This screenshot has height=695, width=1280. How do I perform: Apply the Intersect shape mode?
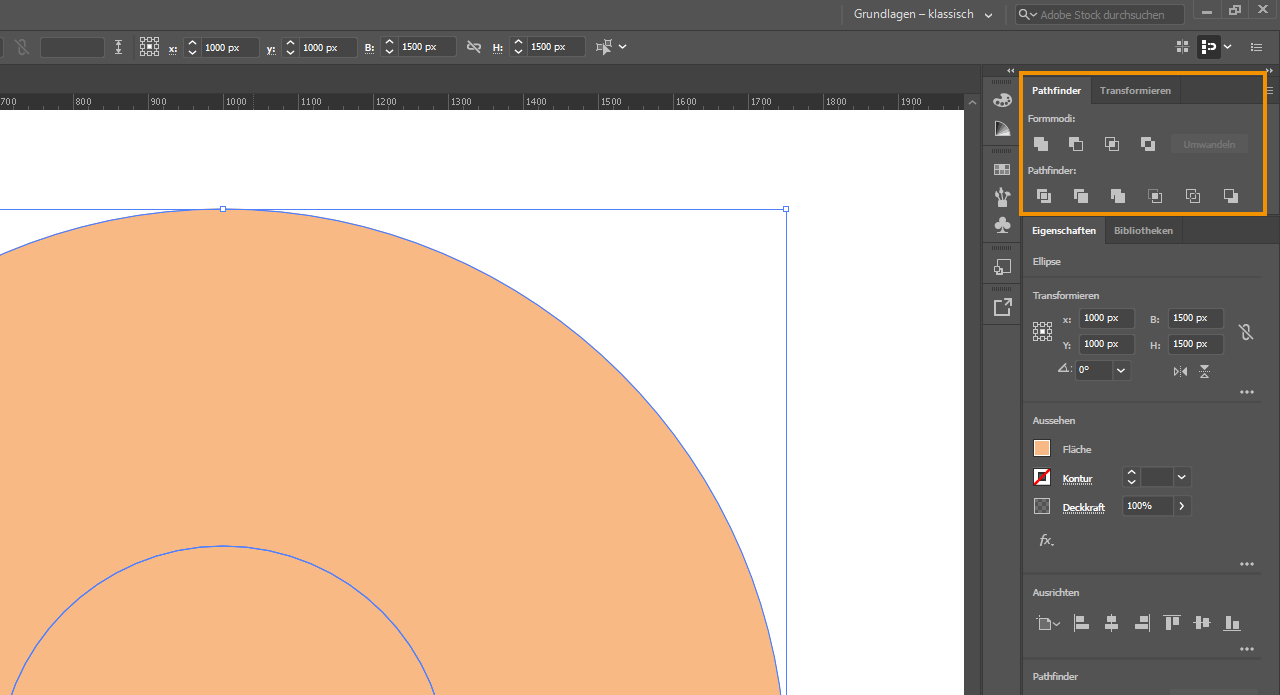(x=1112, y=144)
